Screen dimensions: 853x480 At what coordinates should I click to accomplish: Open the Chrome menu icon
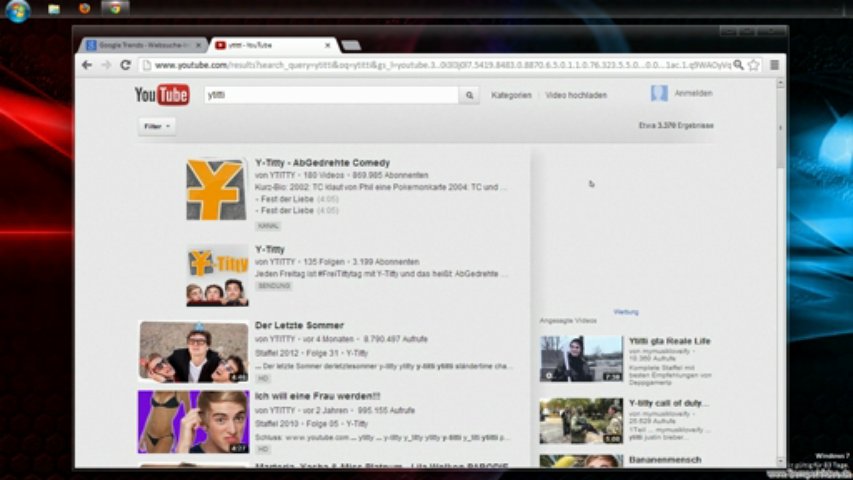coord(774,65)
